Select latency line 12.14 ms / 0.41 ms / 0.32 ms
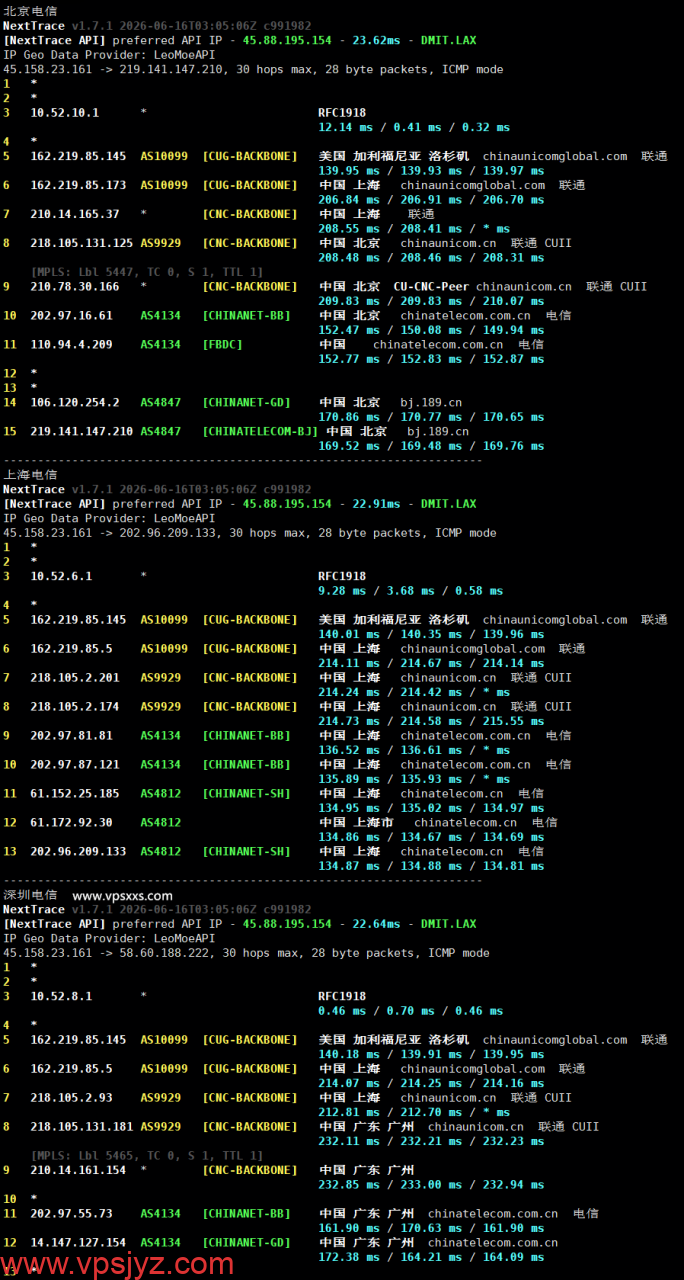 [414, 127]
